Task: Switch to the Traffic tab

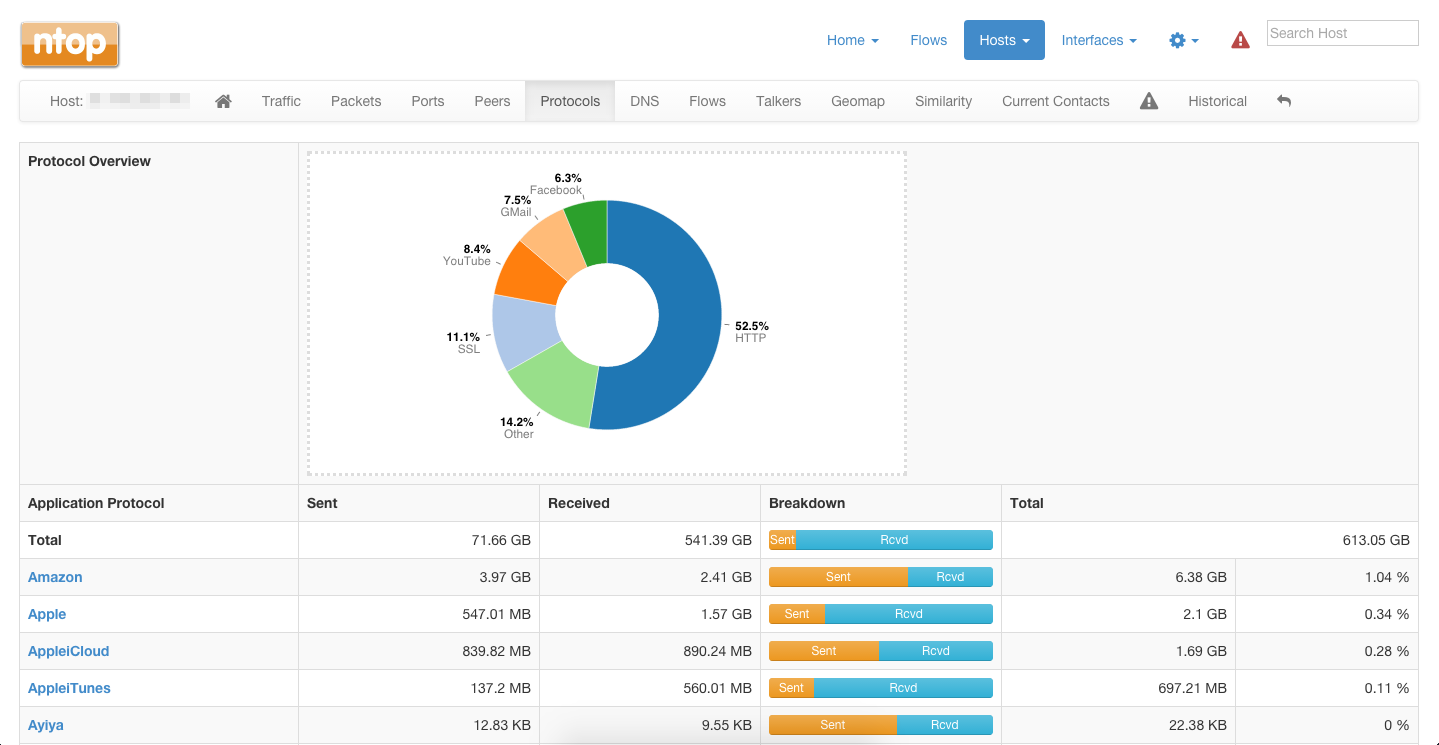Action: 281,101
